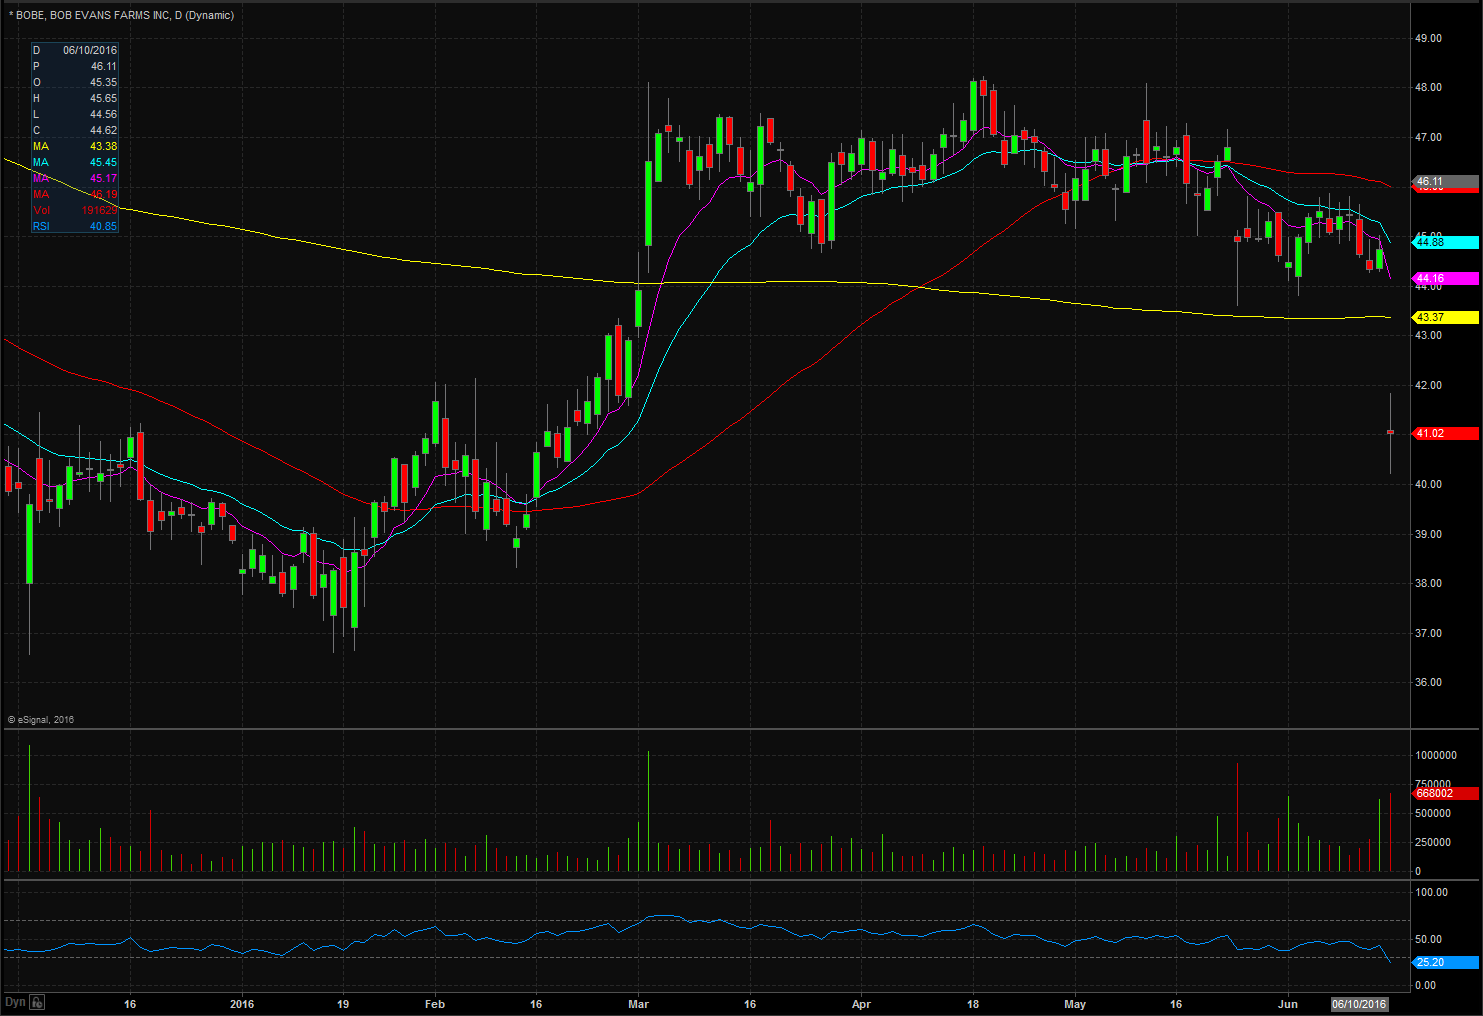Click the date value 06/10/2016 in data window
The image size is (1483, 1016).
point(90,50)
